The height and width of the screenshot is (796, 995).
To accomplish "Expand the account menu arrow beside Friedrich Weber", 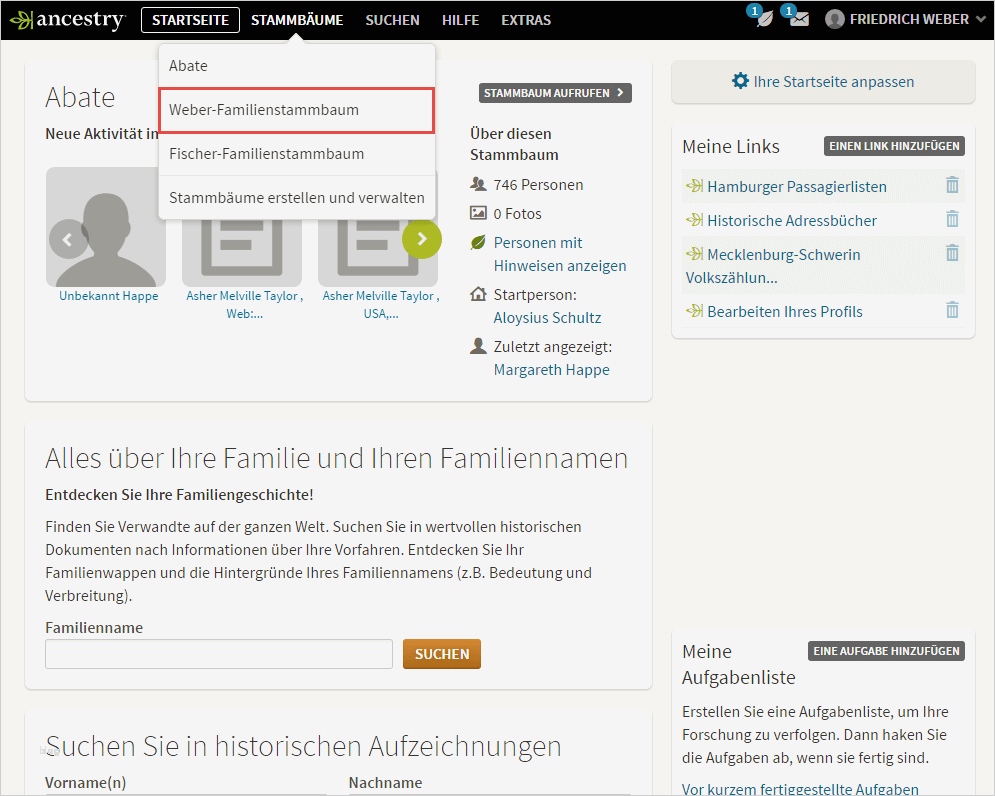I will coord(980,19).
